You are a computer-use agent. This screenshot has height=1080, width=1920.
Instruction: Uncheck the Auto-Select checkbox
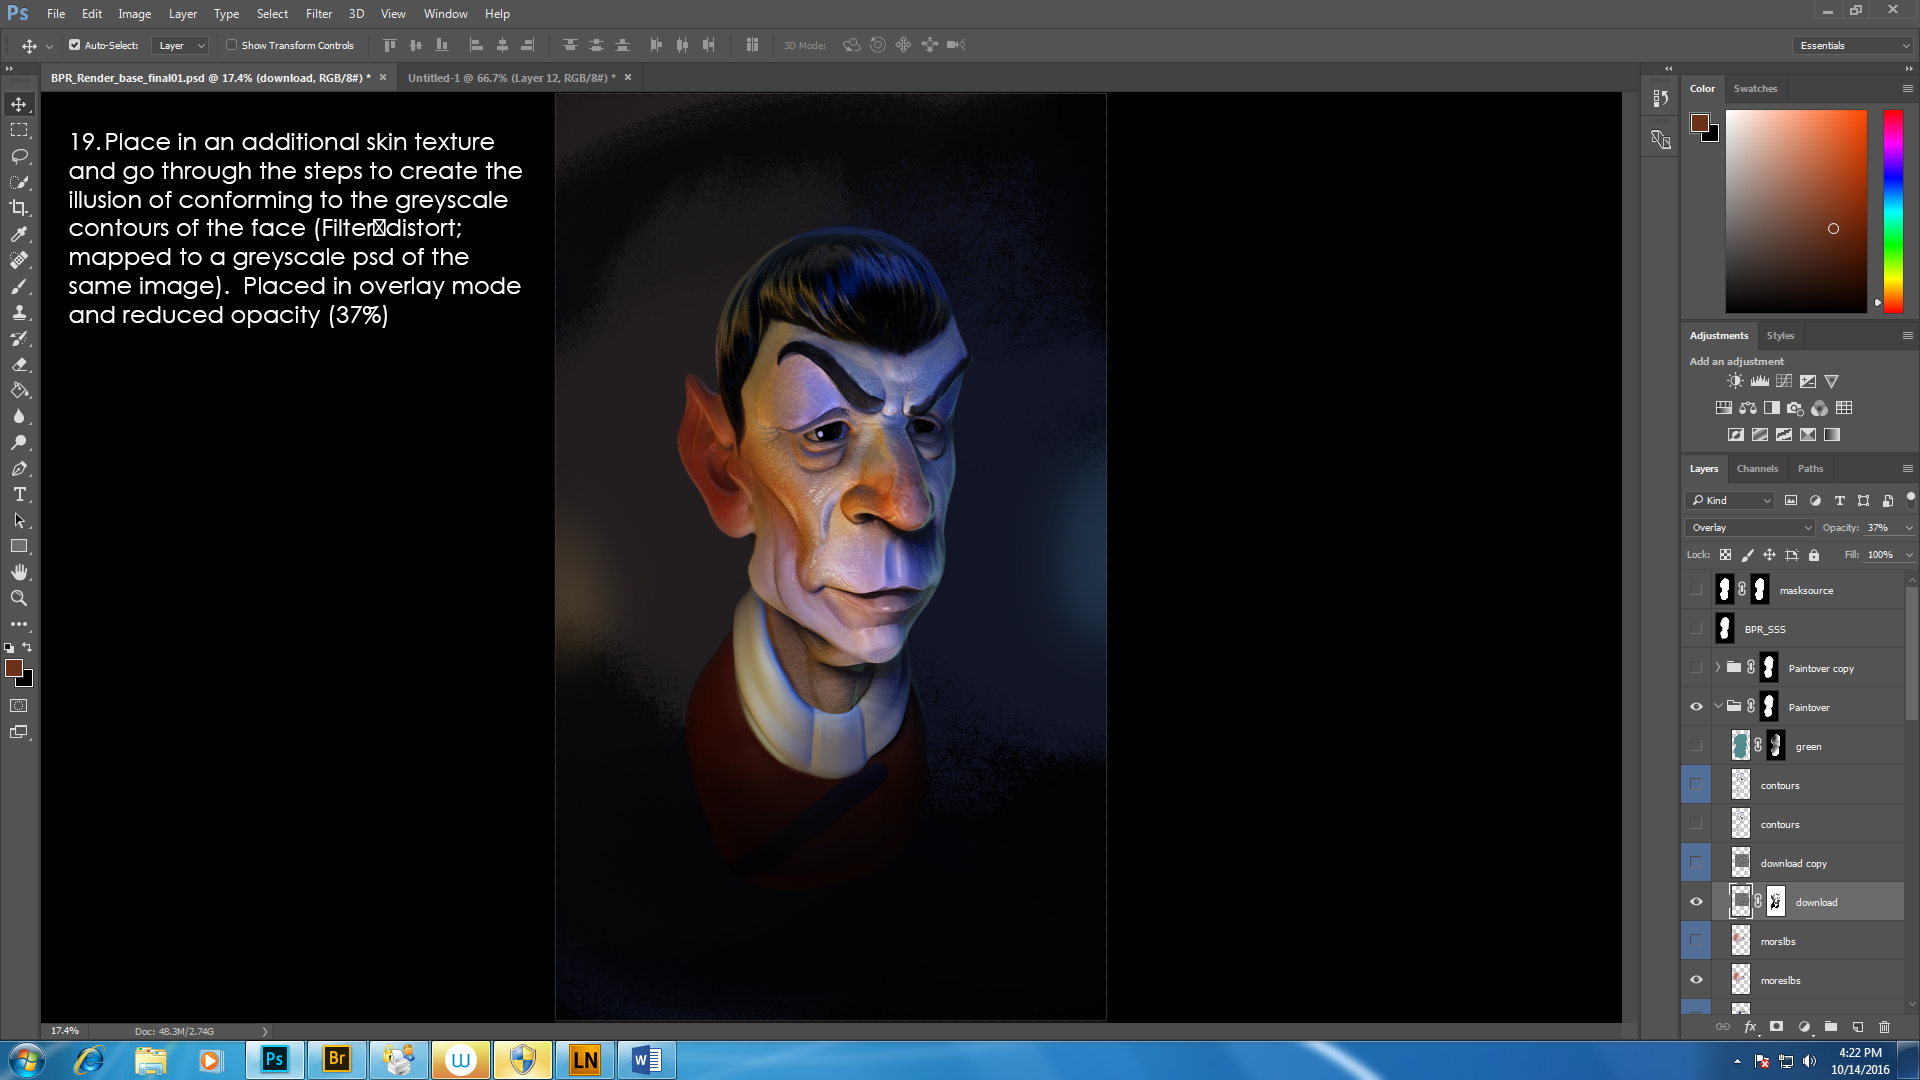[x=74, y=45]
